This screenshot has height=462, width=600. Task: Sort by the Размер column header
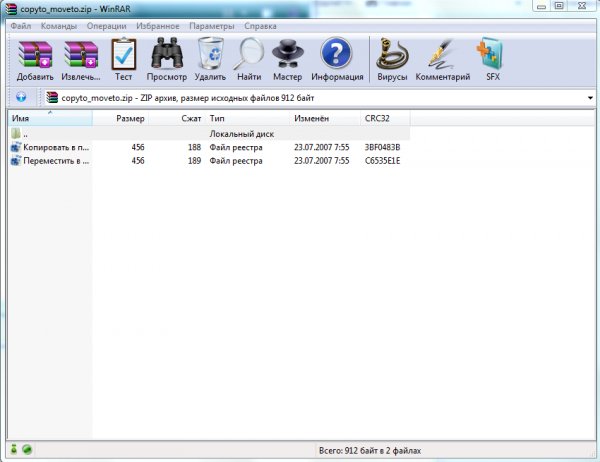point(121,118)
